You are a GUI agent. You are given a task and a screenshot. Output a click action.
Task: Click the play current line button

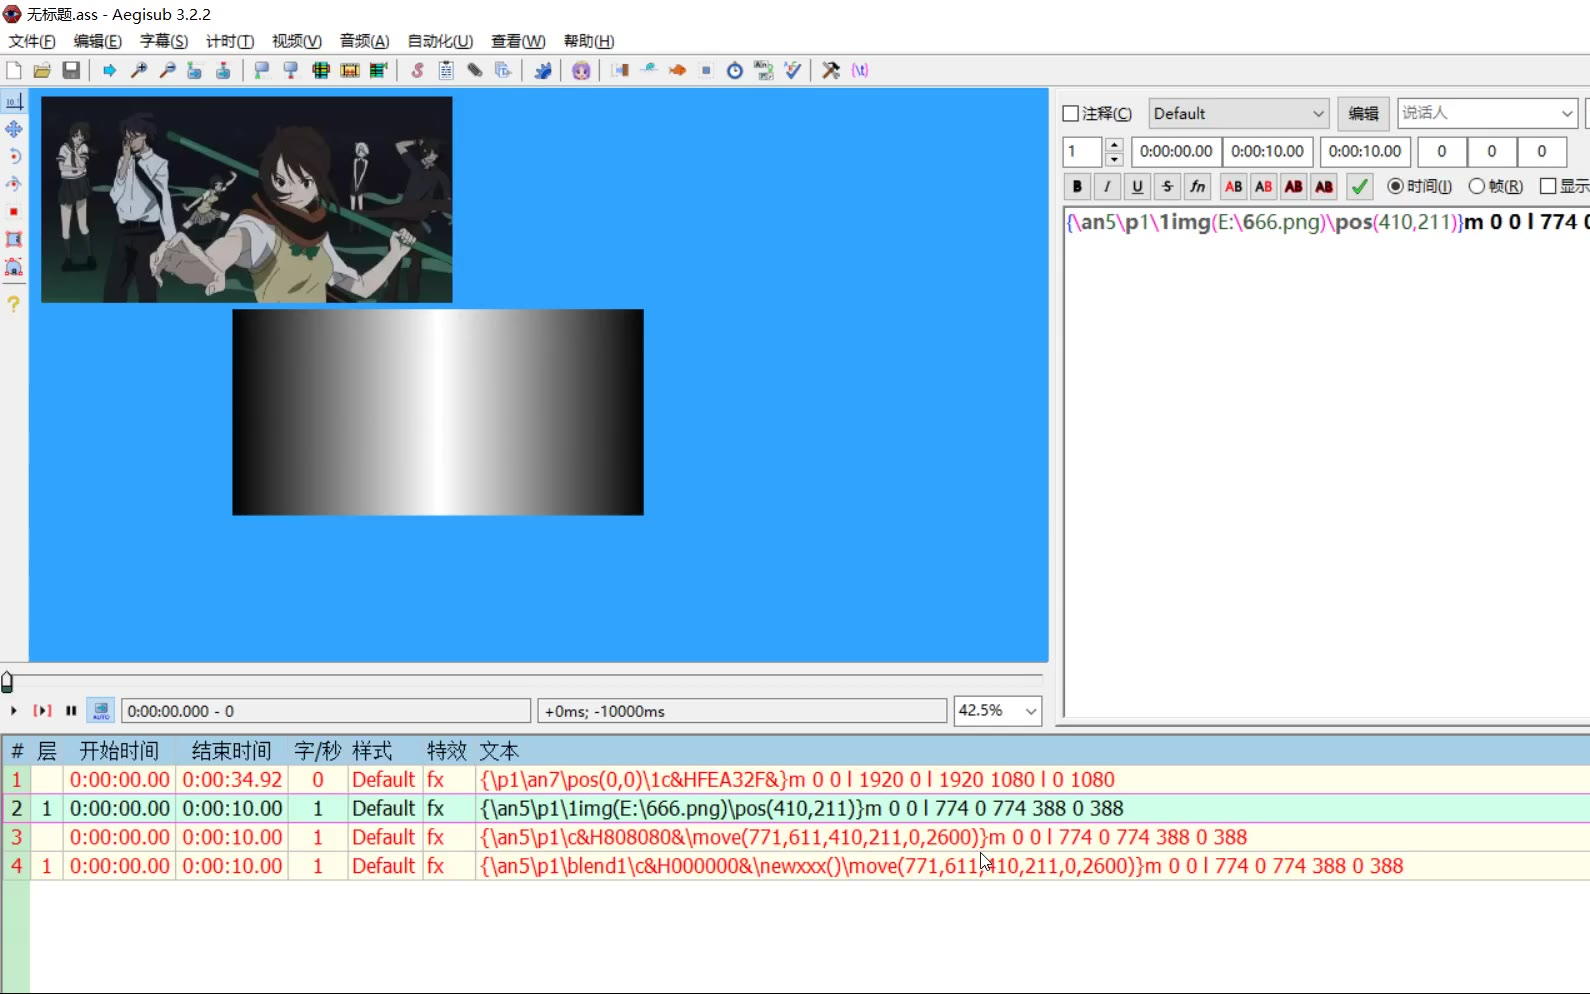42,711
